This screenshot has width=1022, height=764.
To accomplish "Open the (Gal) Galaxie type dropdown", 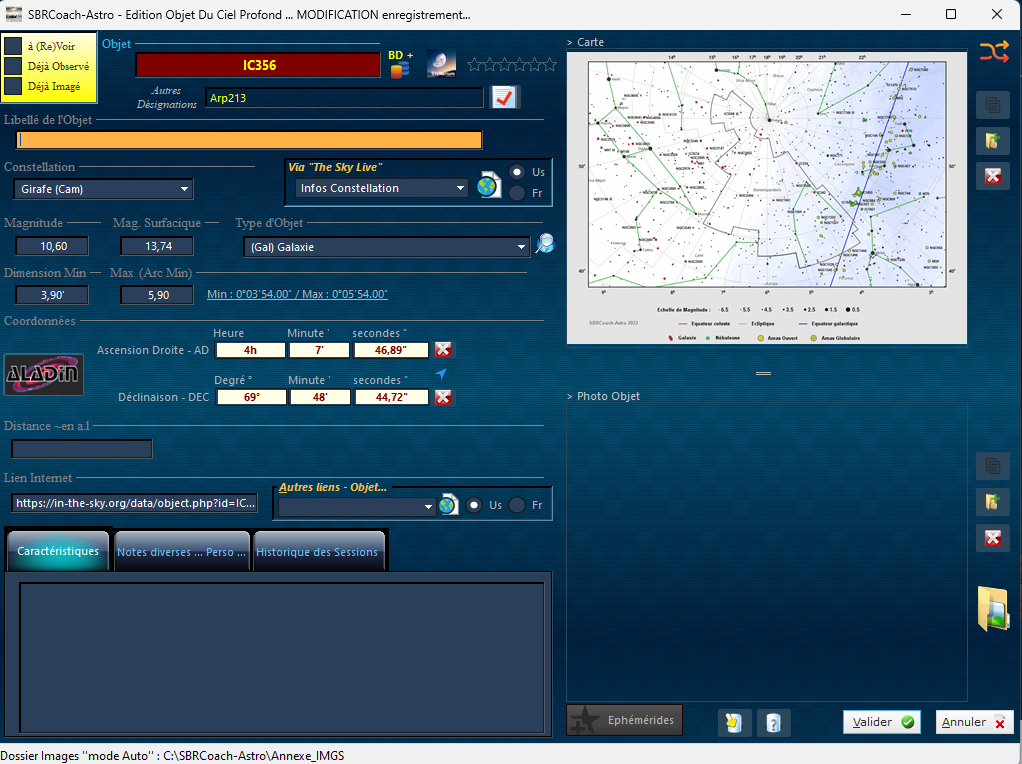I will click(386, 247).
